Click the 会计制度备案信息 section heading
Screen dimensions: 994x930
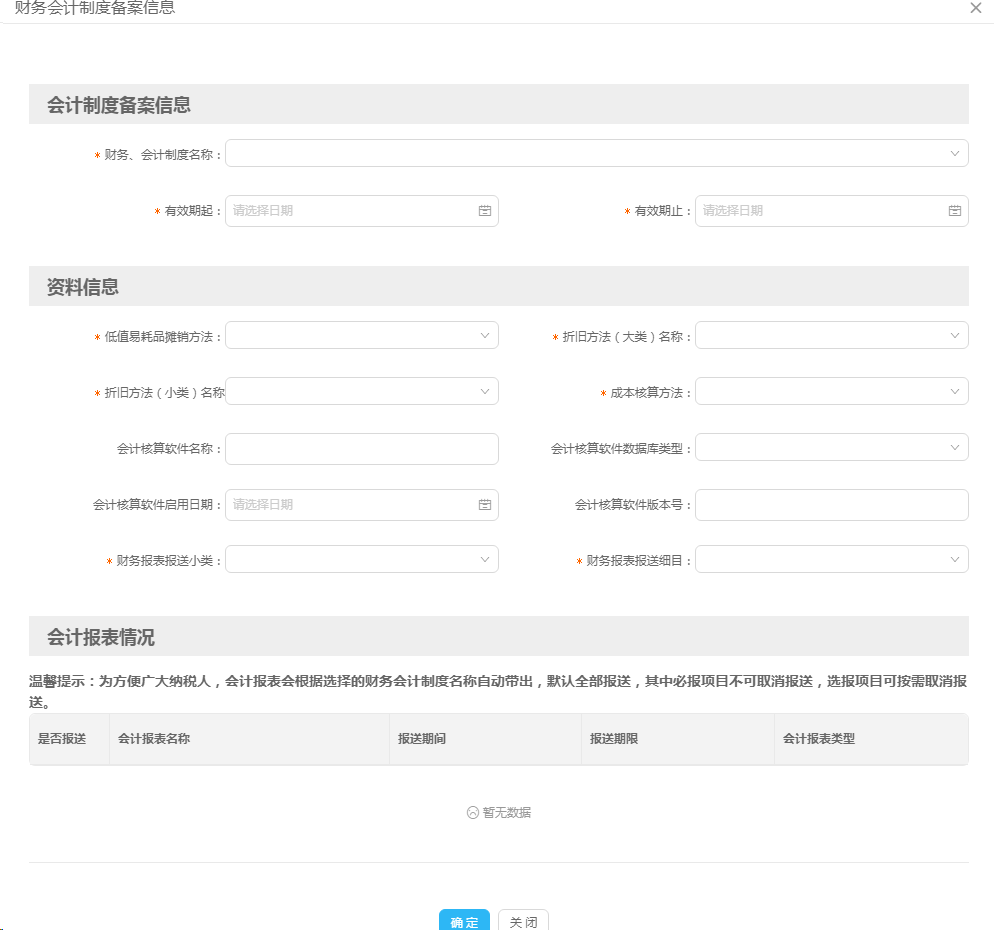click(x=119, y=105)
